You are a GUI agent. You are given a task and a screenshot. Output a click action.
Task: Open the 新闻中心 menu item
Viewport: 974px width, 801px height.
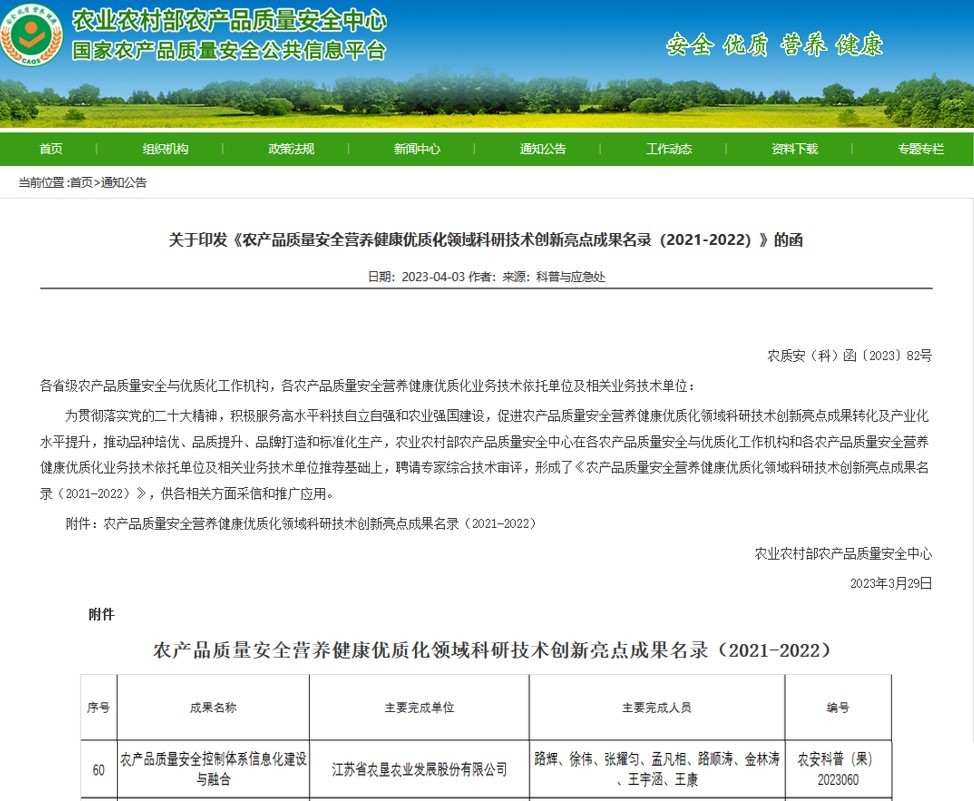(417, 149)
